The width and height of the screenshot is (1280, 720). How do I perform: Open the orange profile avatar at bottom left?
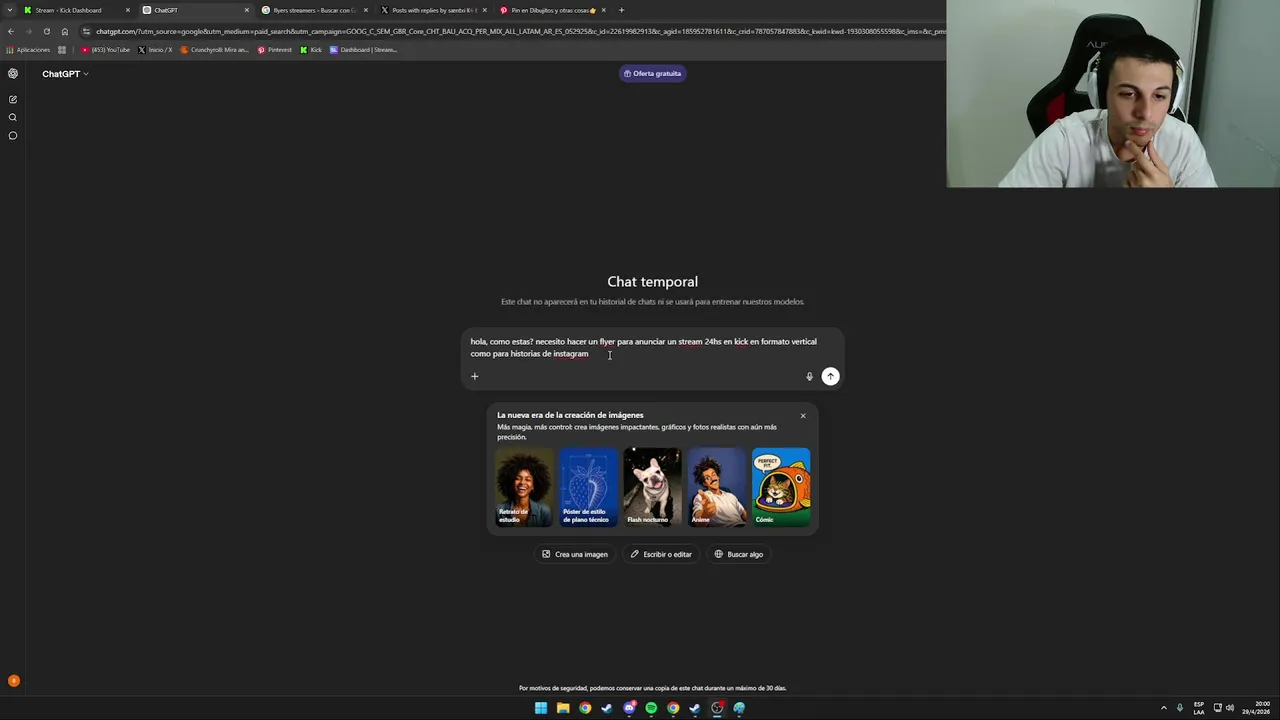coord(13,681)
